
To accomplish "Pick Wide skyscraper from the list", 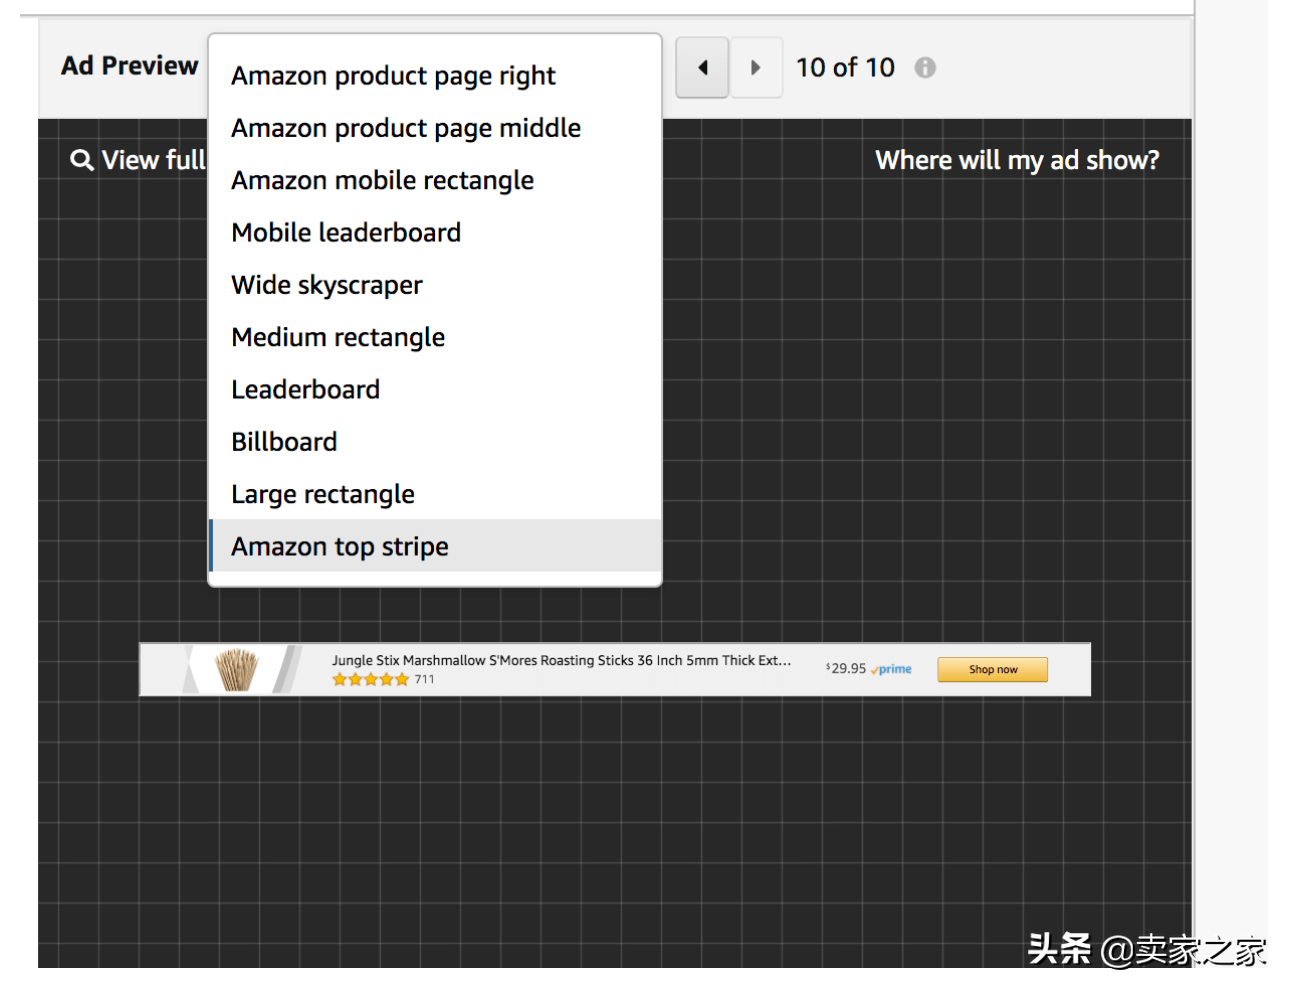I will 435,285.
